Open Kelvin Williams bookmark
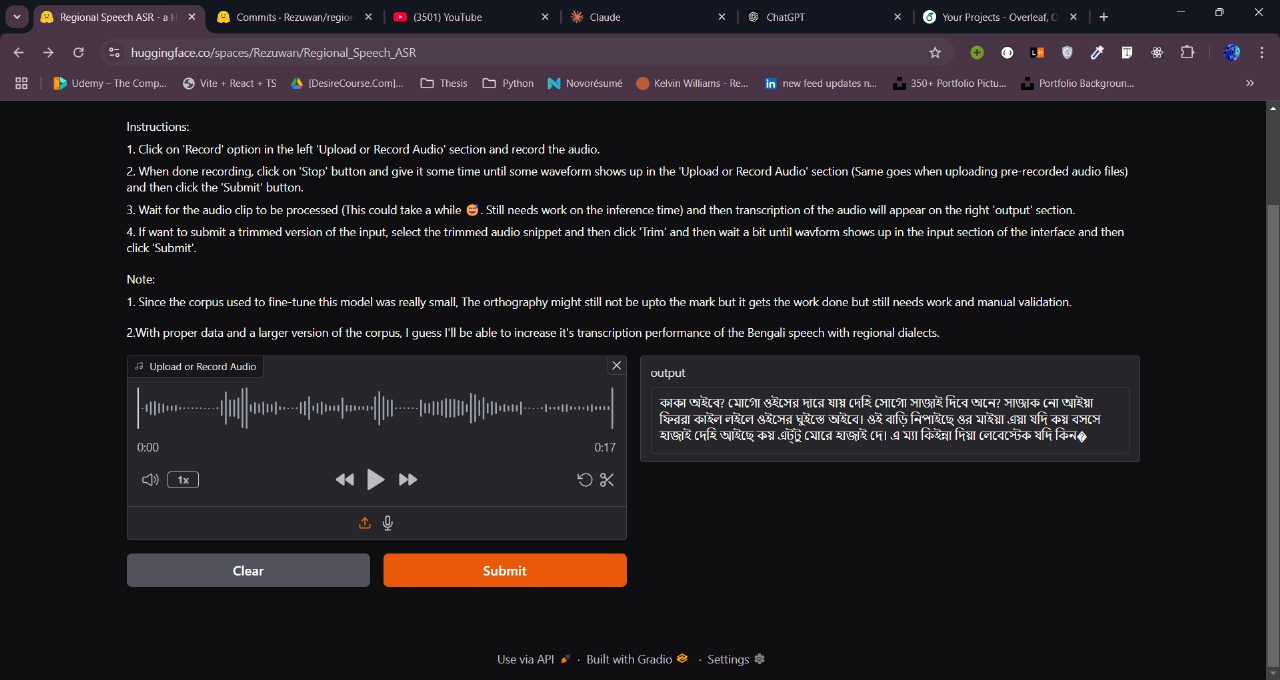Screen dimensions: 1280x680 coord(692,83)
